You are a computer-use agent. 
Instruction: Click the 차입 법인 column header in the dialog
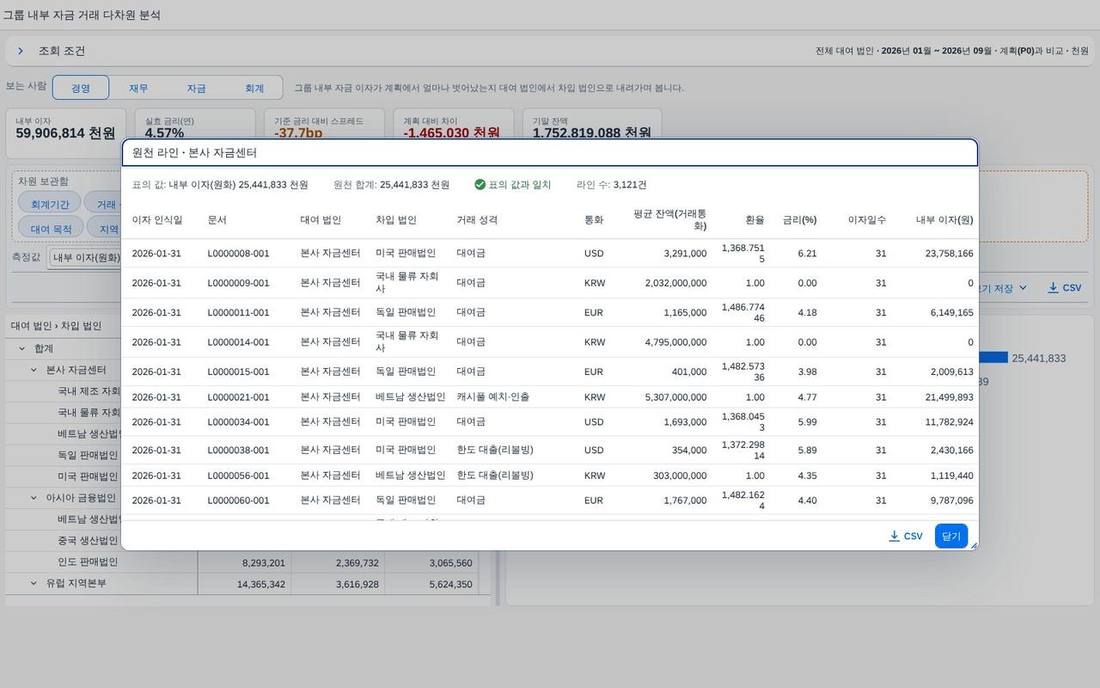(396, 220)
